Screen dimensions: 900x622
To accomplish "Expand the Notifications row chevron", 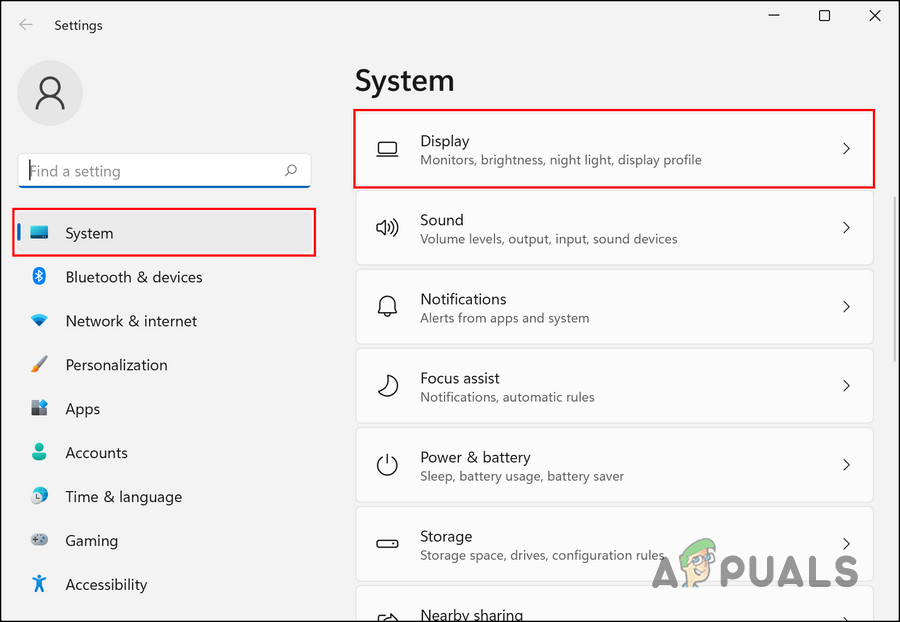I will (x=846, y=306).
